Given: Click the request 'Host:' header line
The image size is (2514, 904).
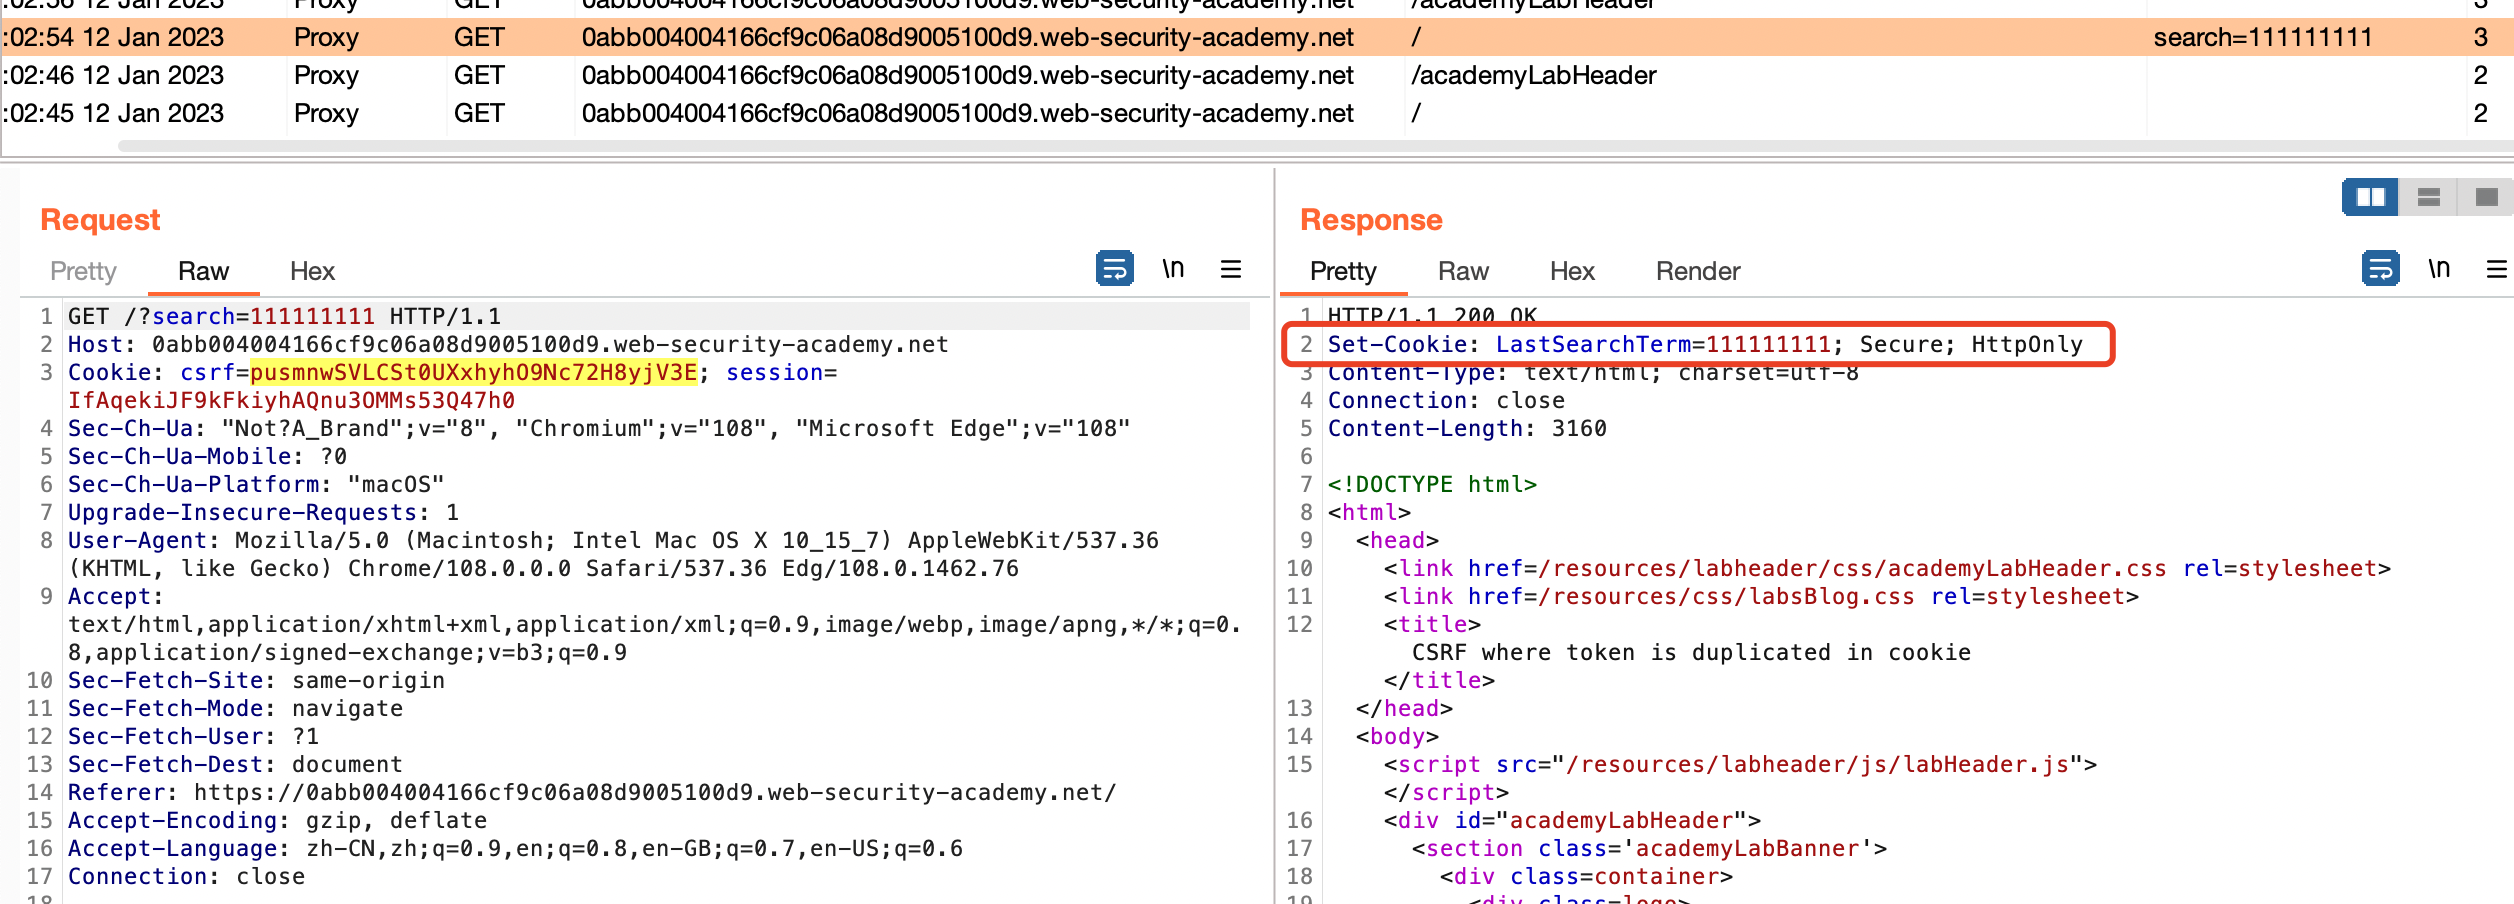Looking at the screenshot, I should click(x=508, y=344).
